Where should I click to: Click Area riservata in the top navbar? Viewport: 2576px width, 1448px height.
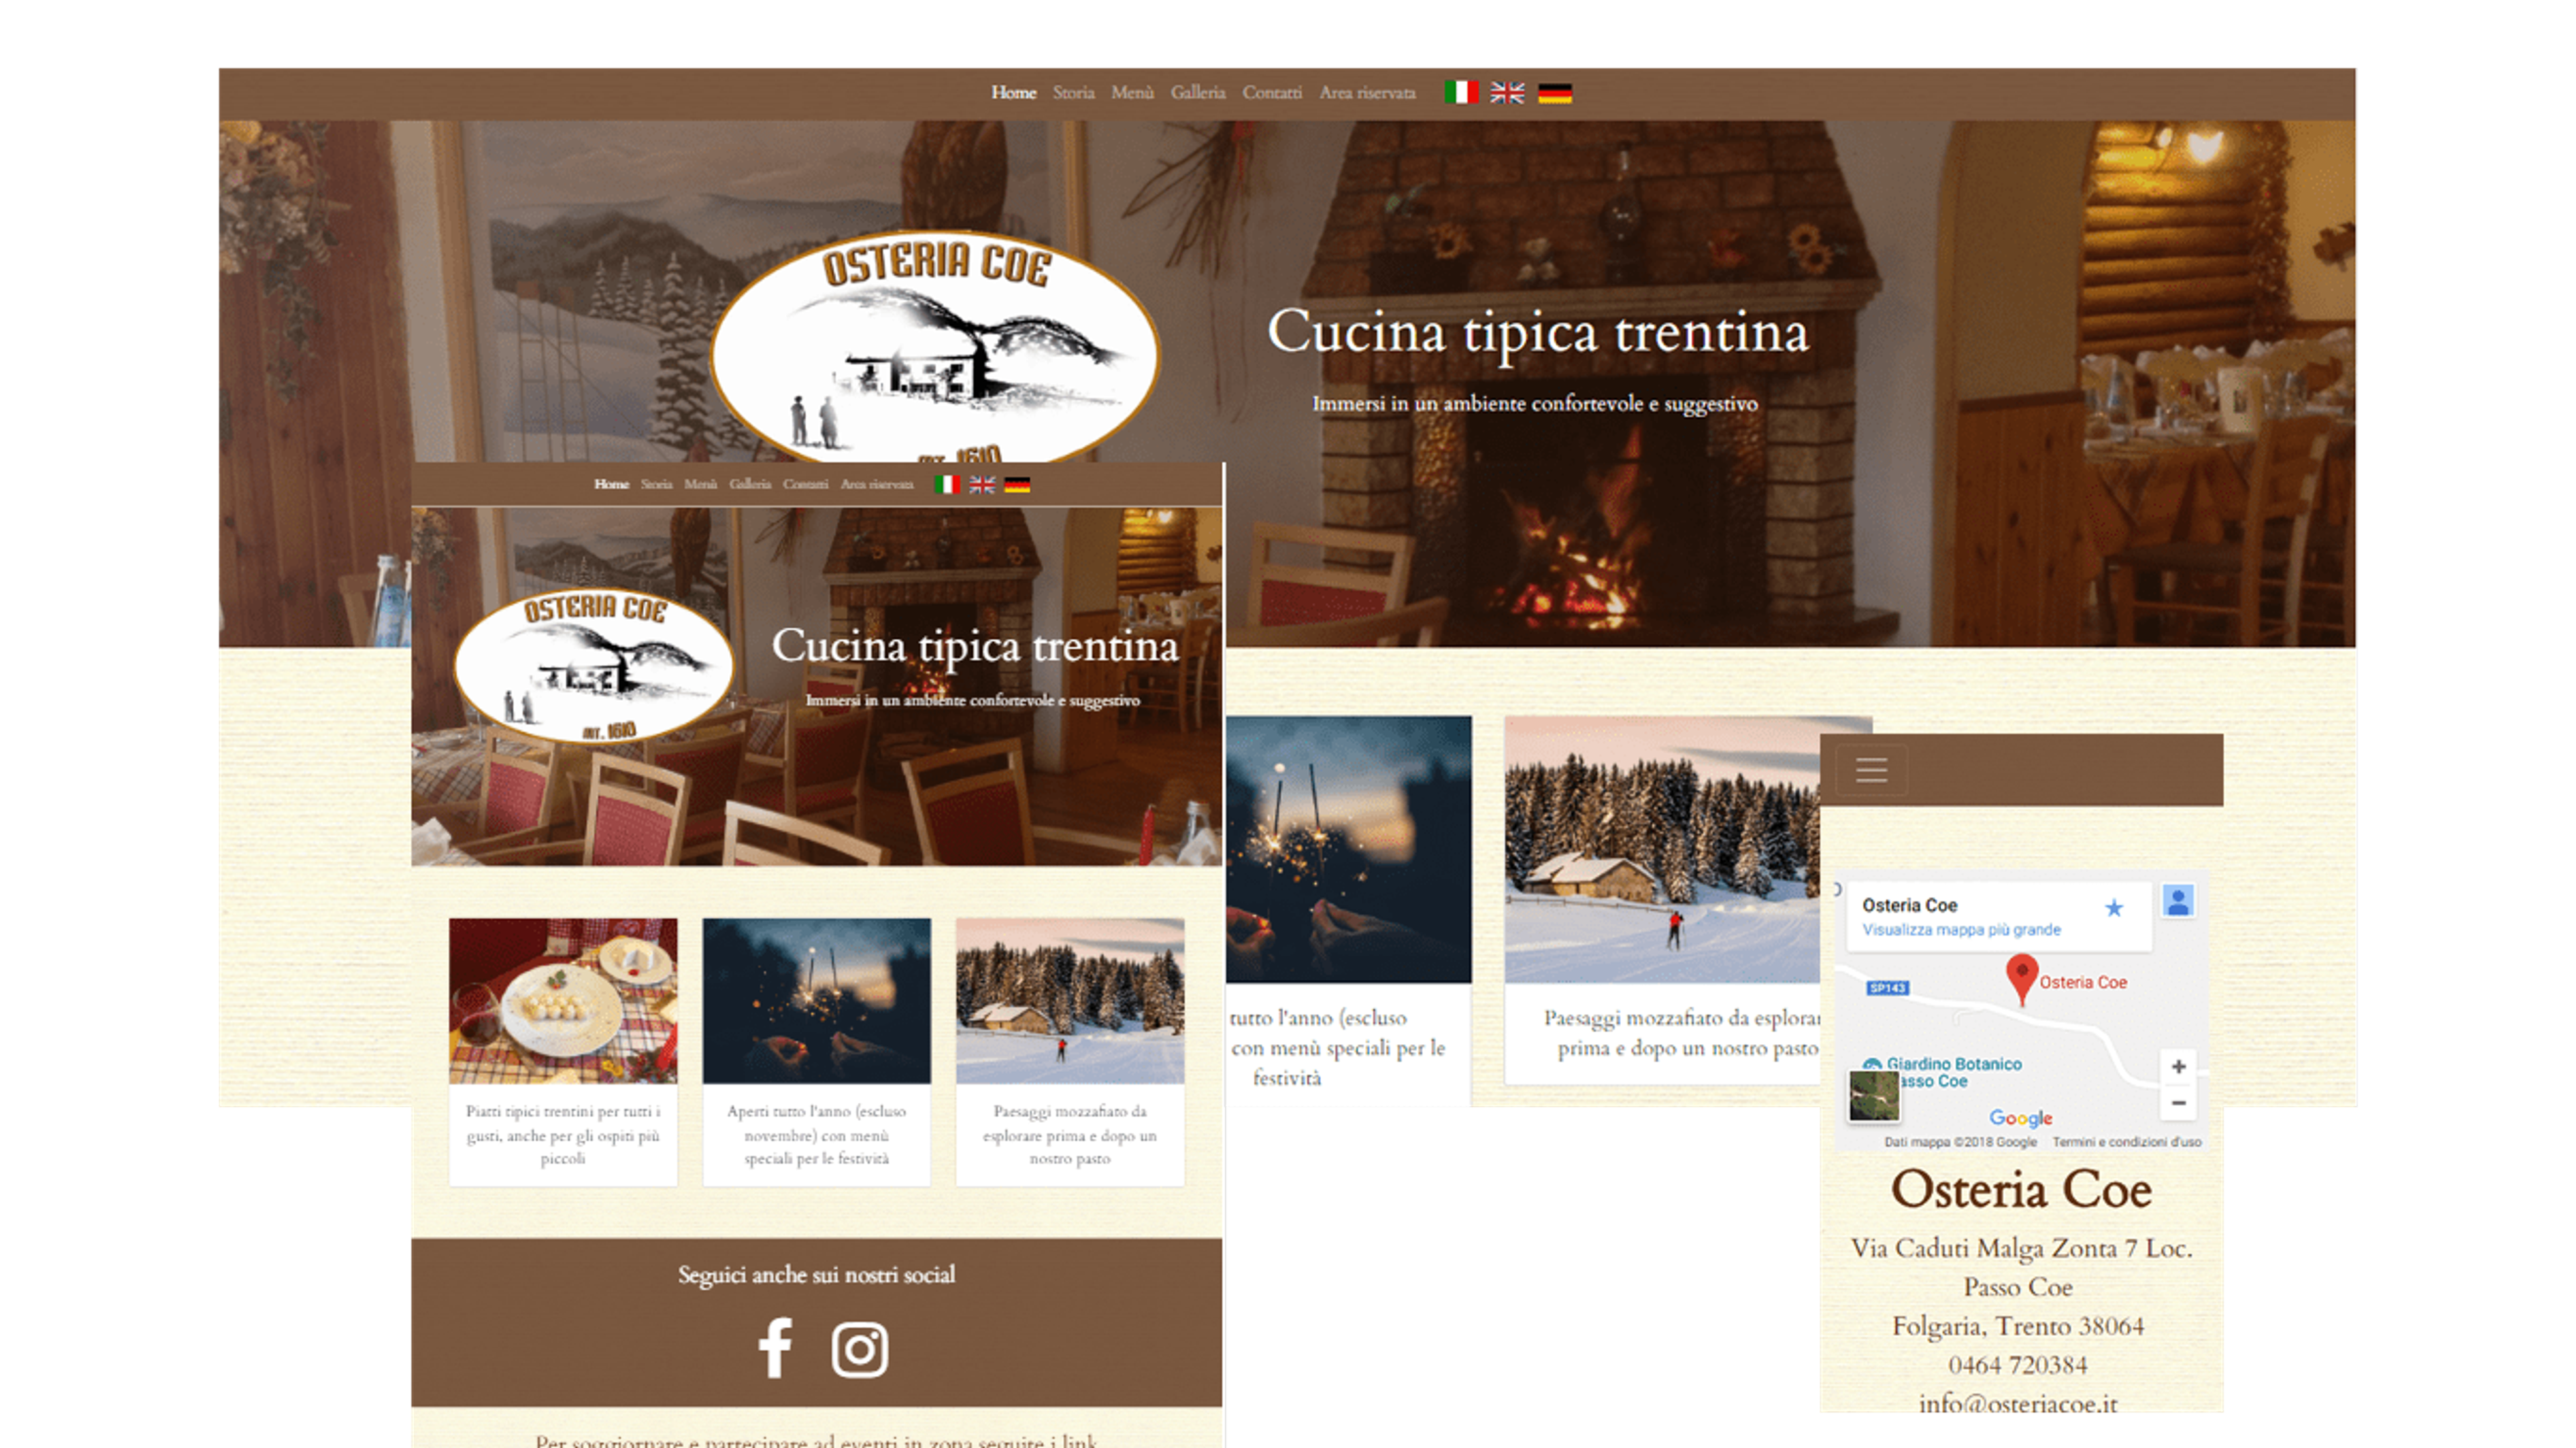(x=1367, y=93)
